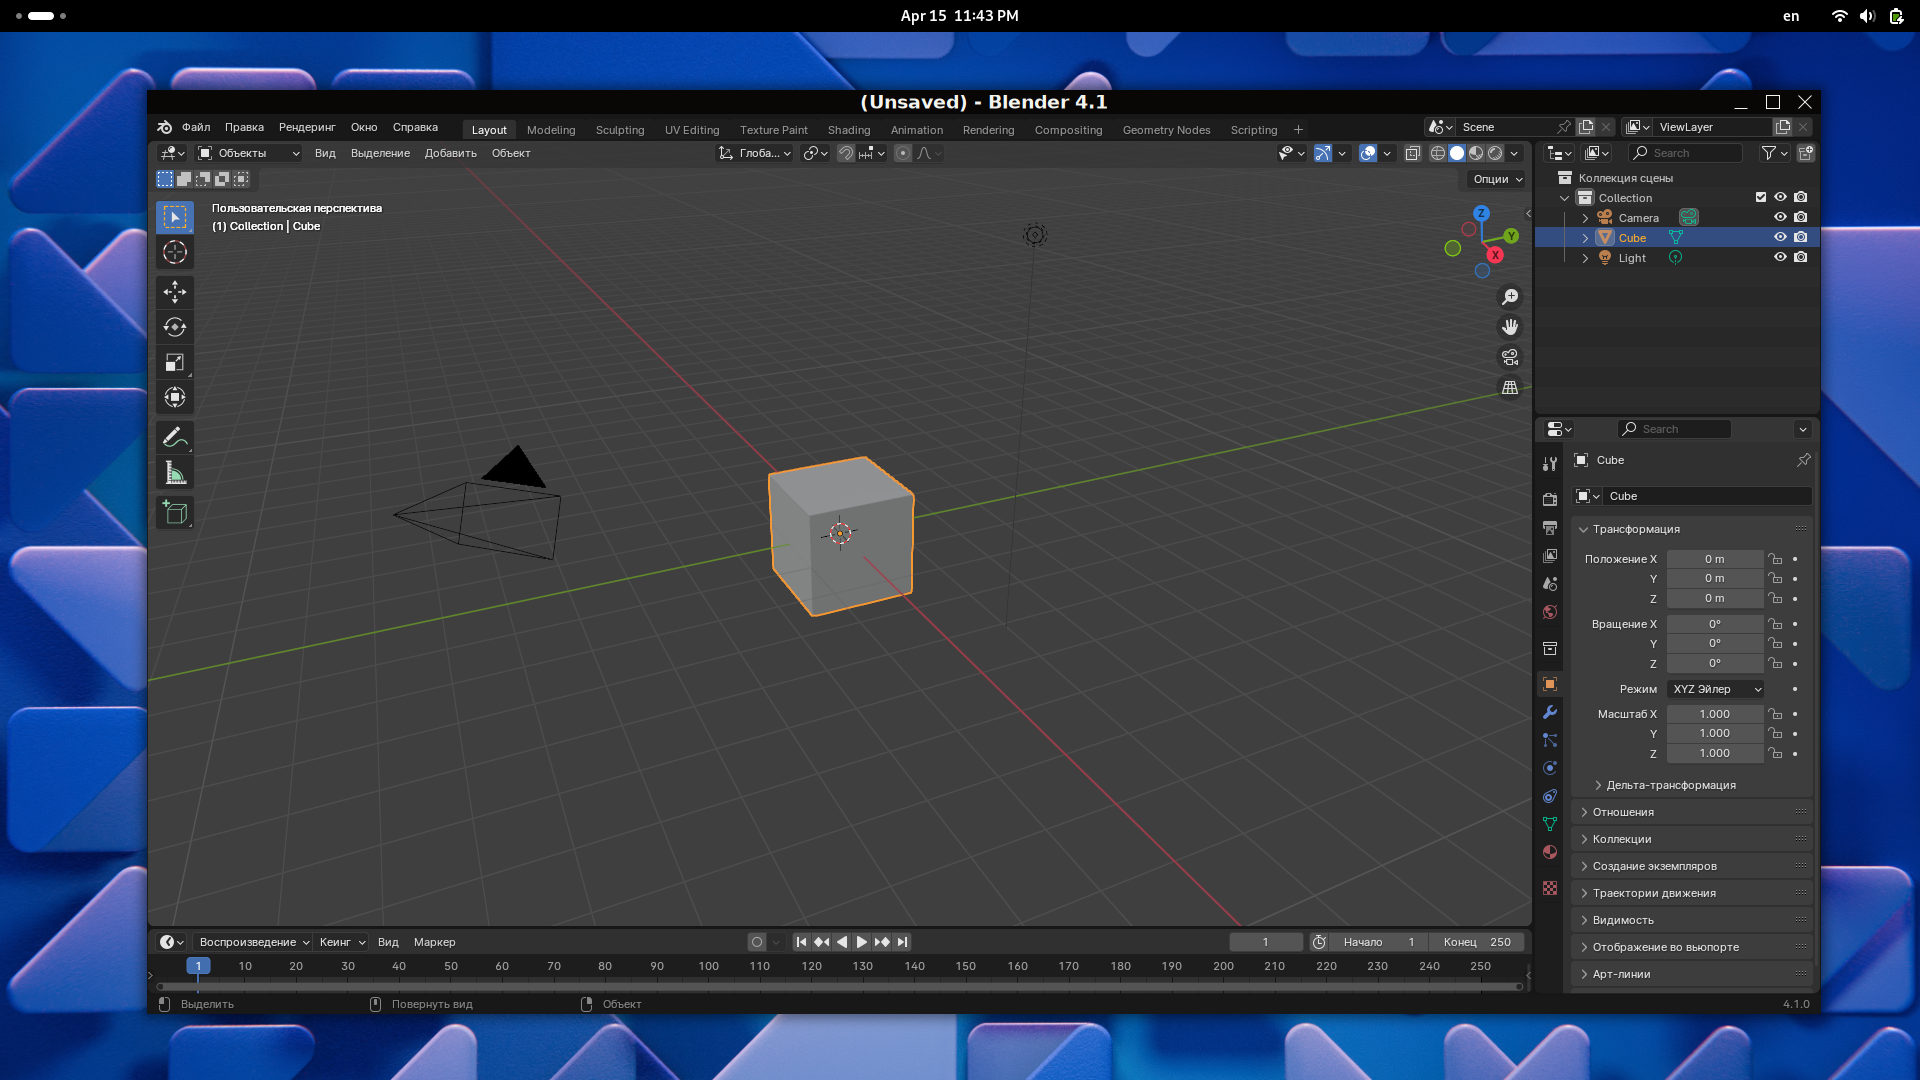1920x1080 pixels.
Task: Toggle proportional editing
Action: click(x=903, y=153)
